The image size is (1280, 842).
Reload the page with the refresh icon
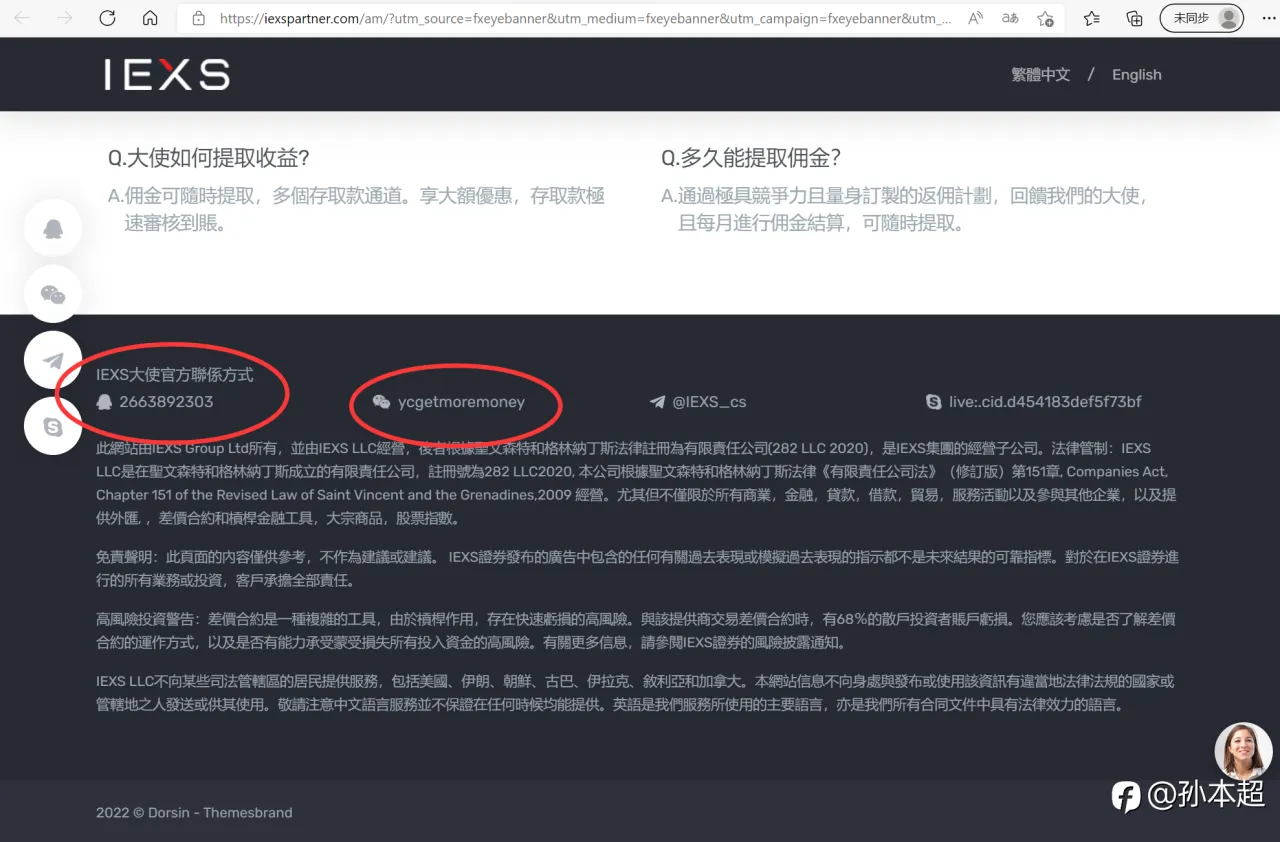[107, 18]
